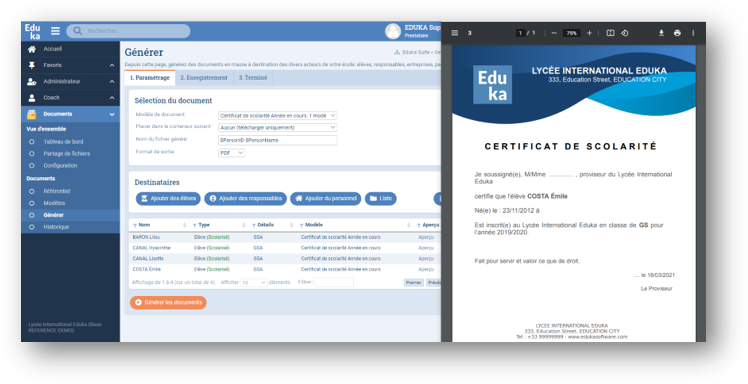
Task: Open the hamburger menu next to Eduka logo
Action: (55, 31)
